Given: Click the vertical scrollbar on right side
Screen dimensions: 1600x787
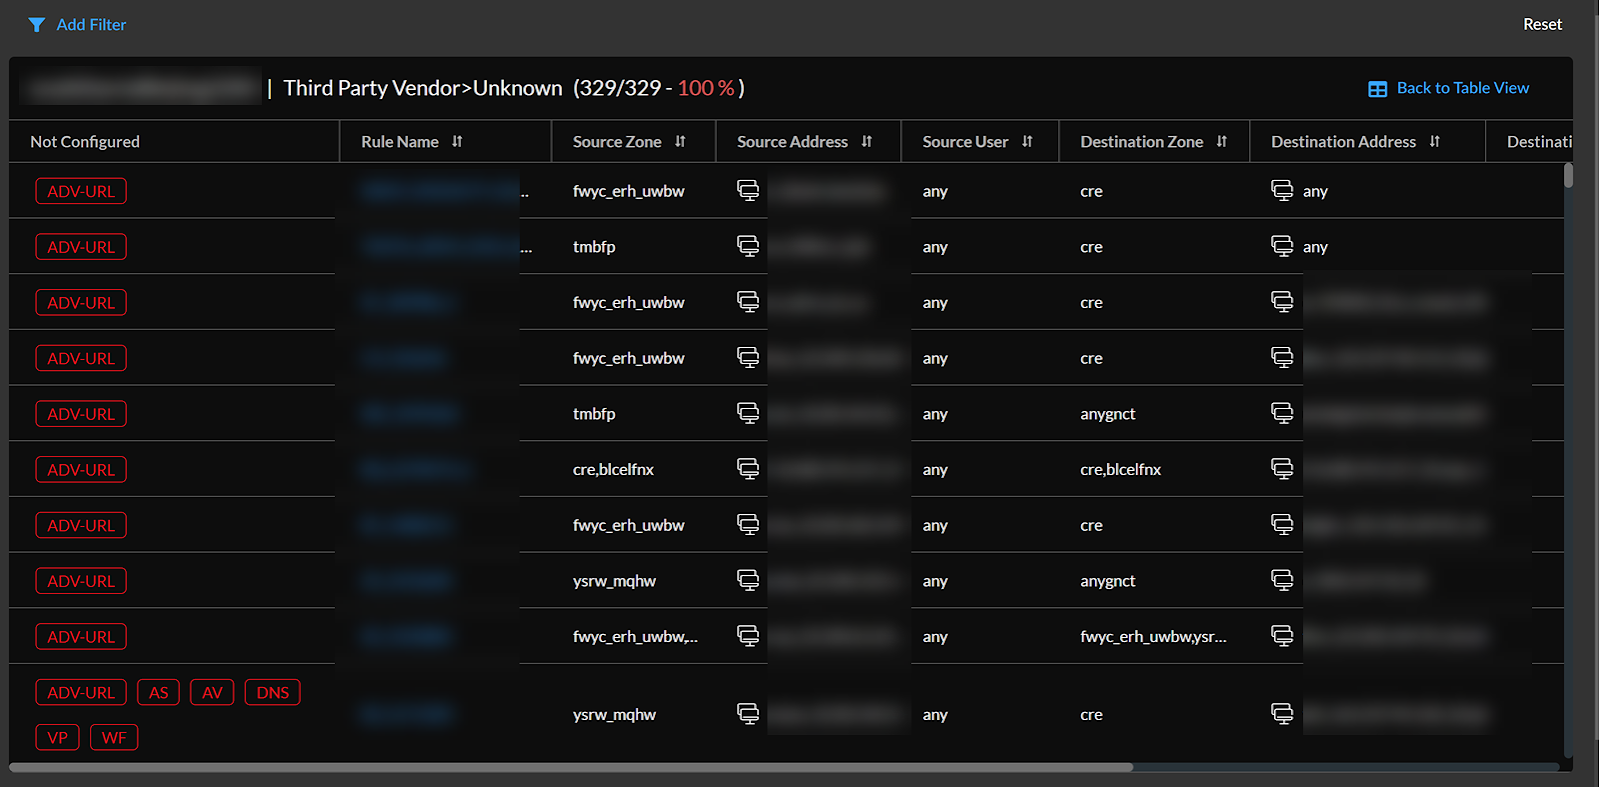Looking at the screenshot, I should (x=1568, y=176).
